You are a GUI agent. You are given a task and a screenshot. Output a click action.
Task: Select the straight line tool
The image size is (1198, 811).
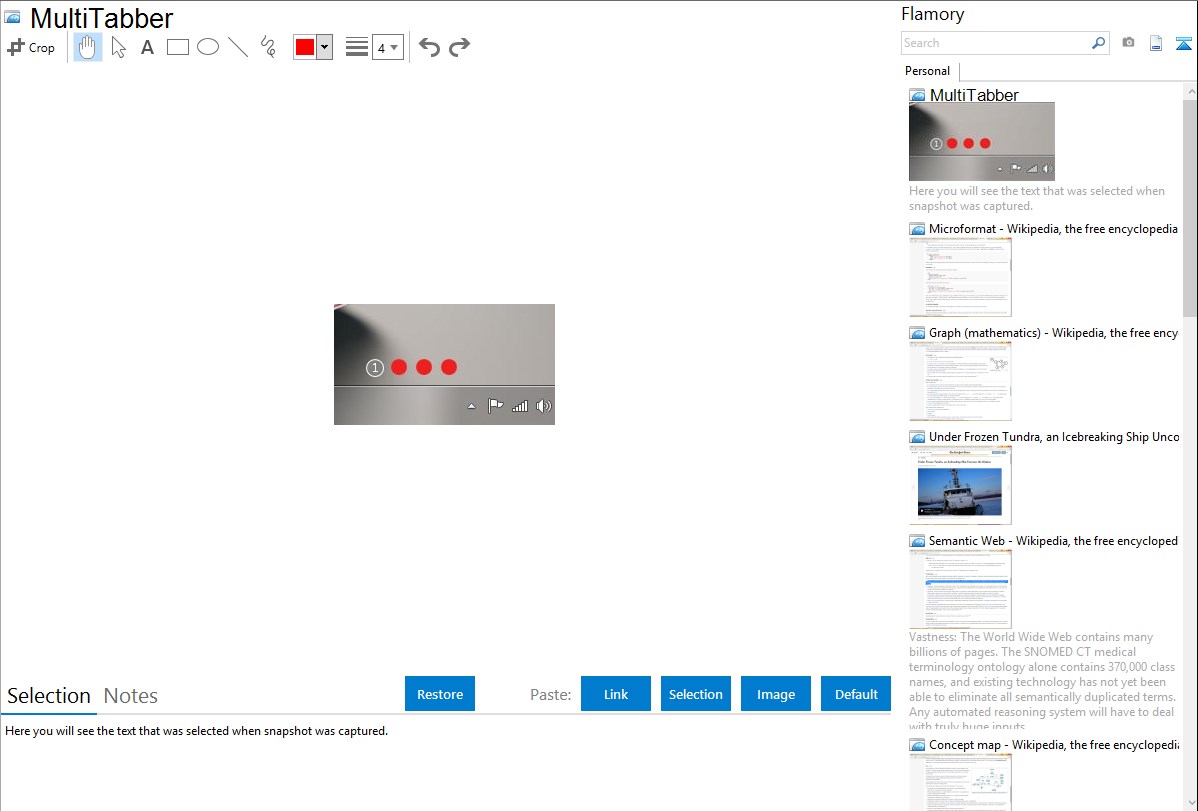(238, 47)
